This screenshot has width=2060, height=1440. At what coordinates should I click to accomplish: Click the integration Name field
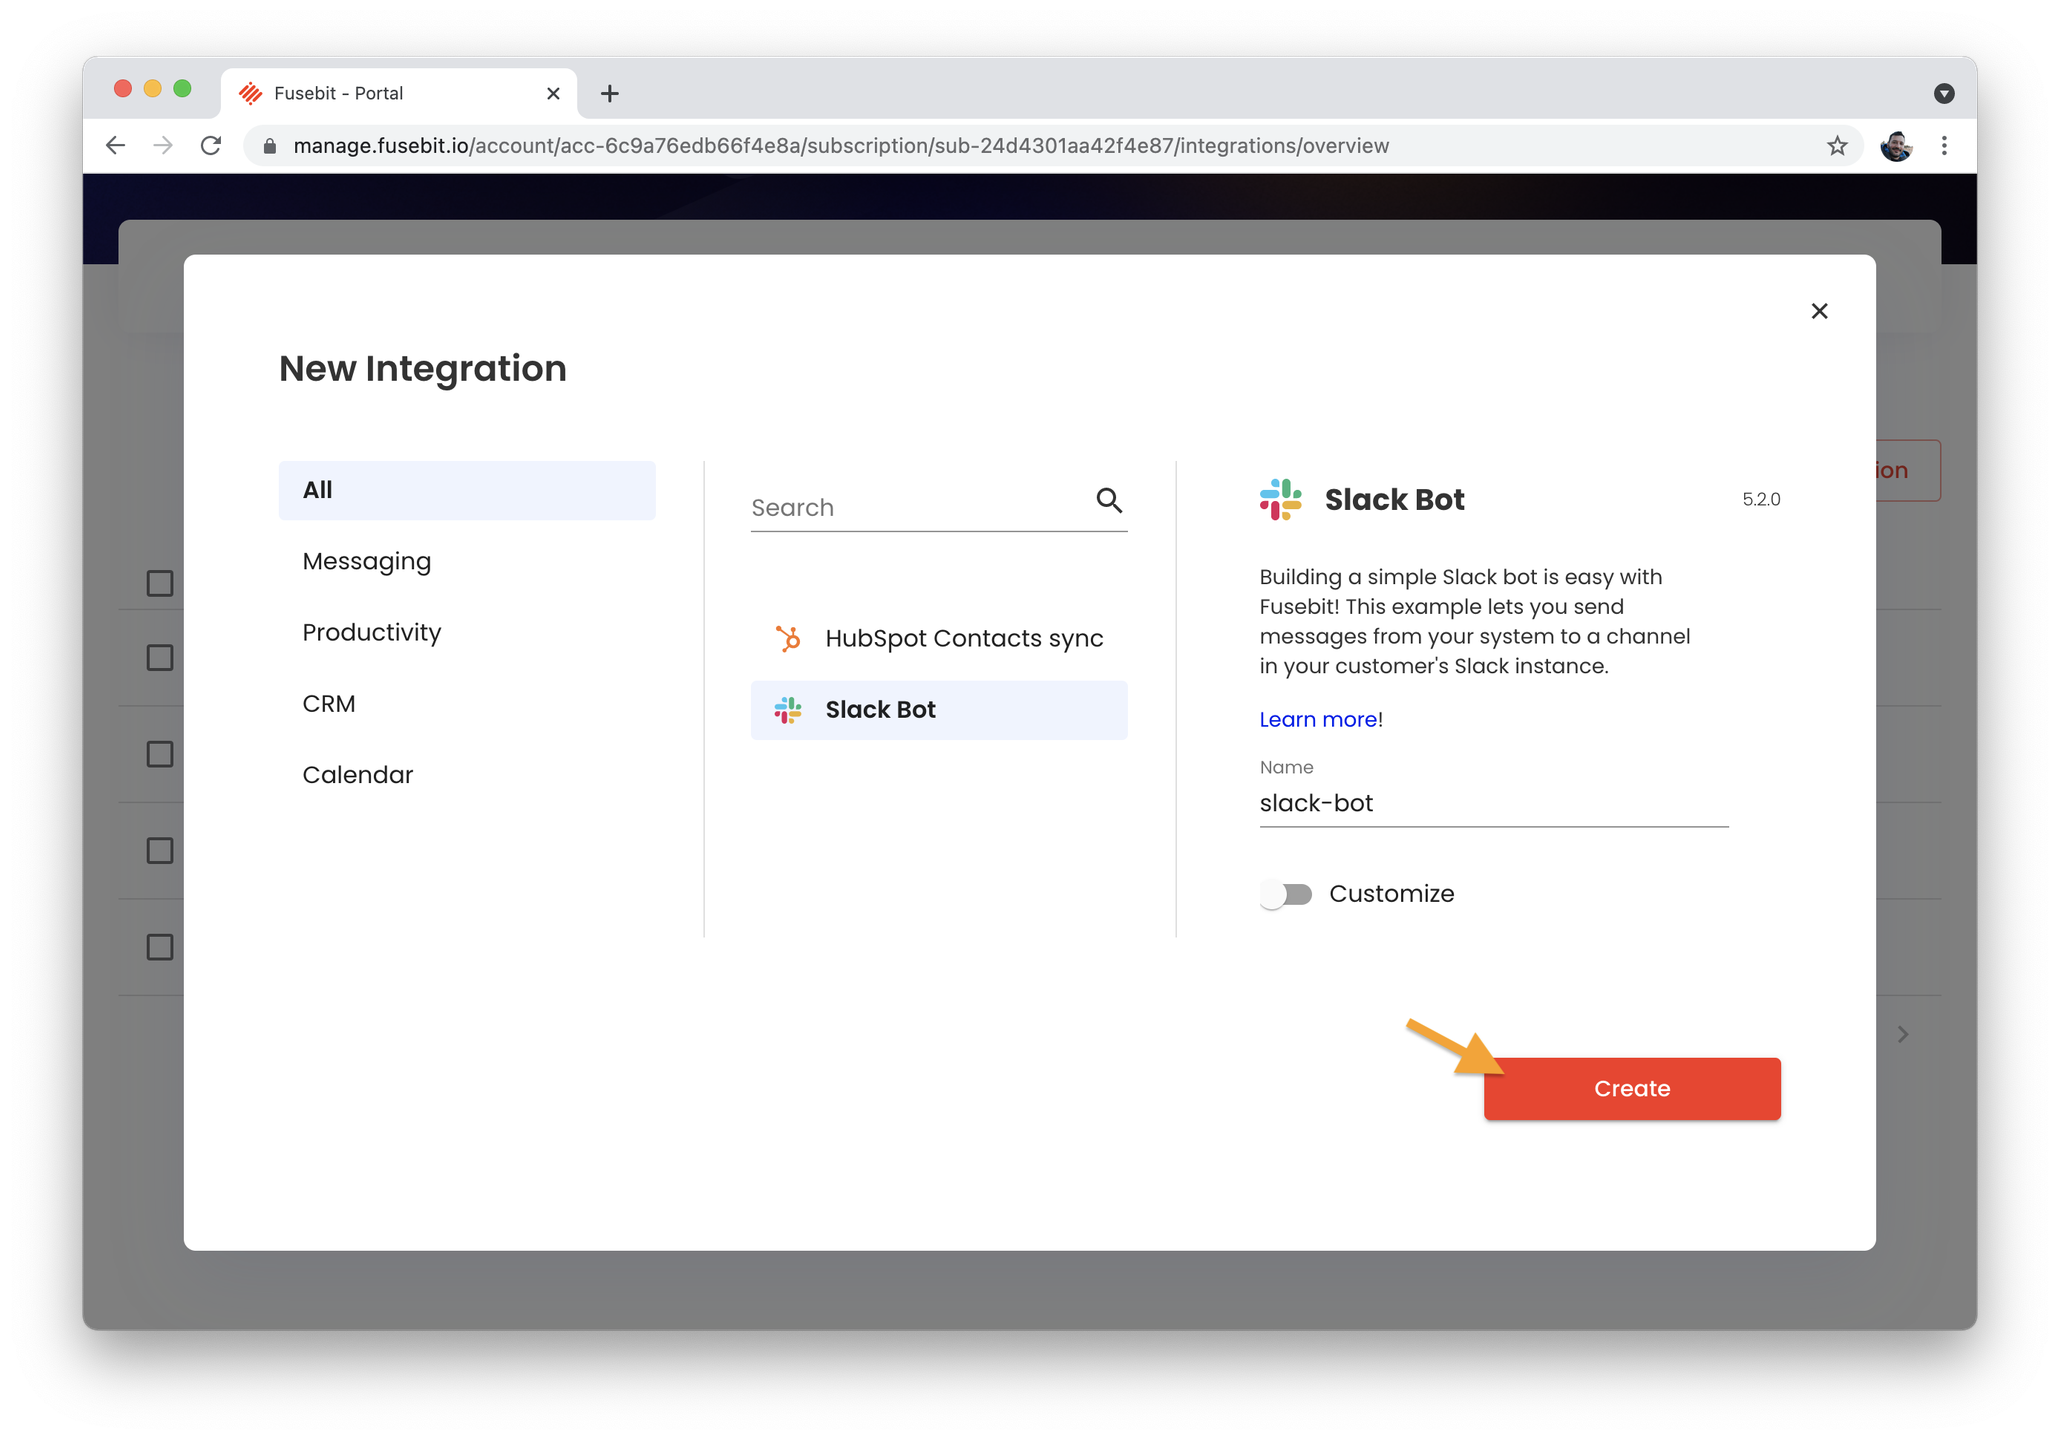pos(1493,804)
